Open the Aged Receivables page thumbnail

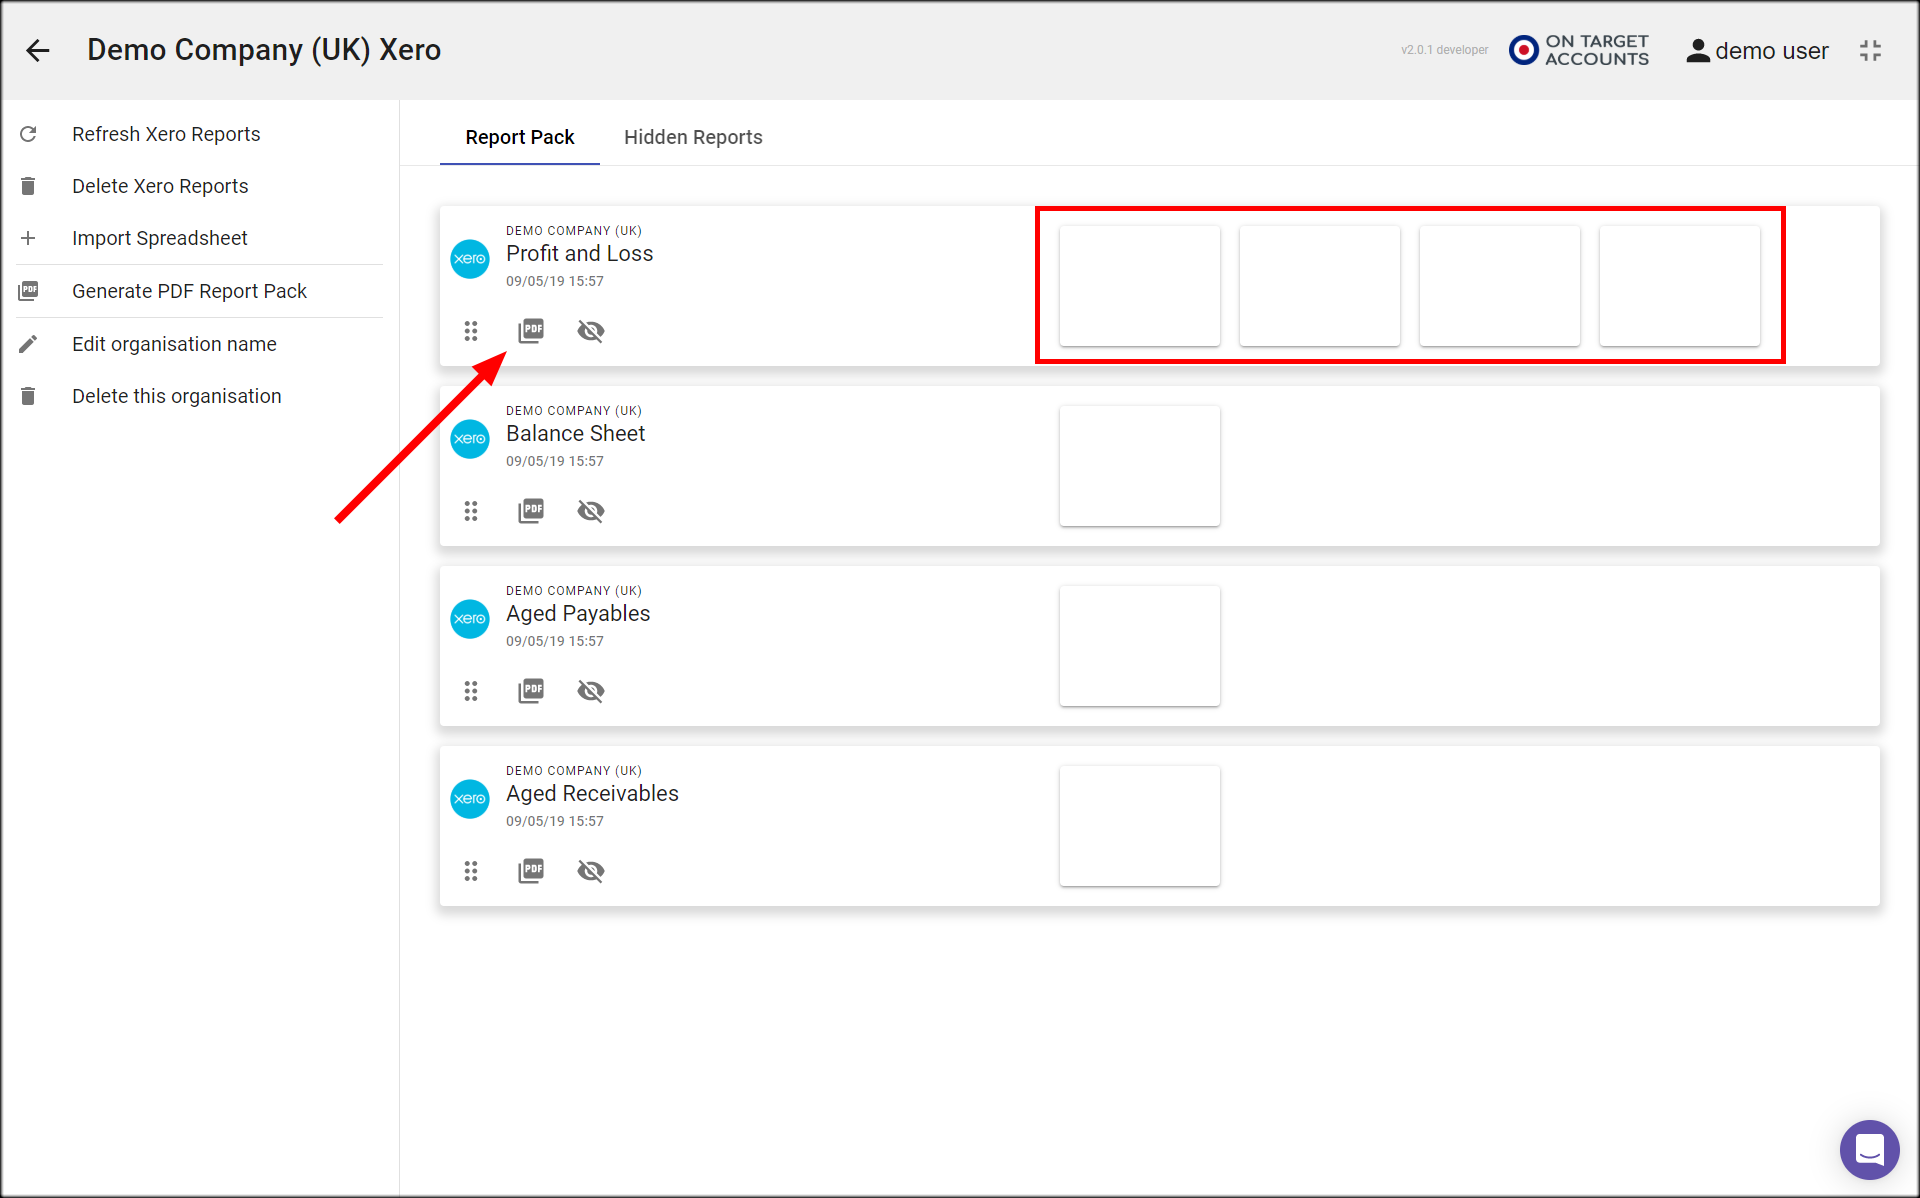point(1140,826)
